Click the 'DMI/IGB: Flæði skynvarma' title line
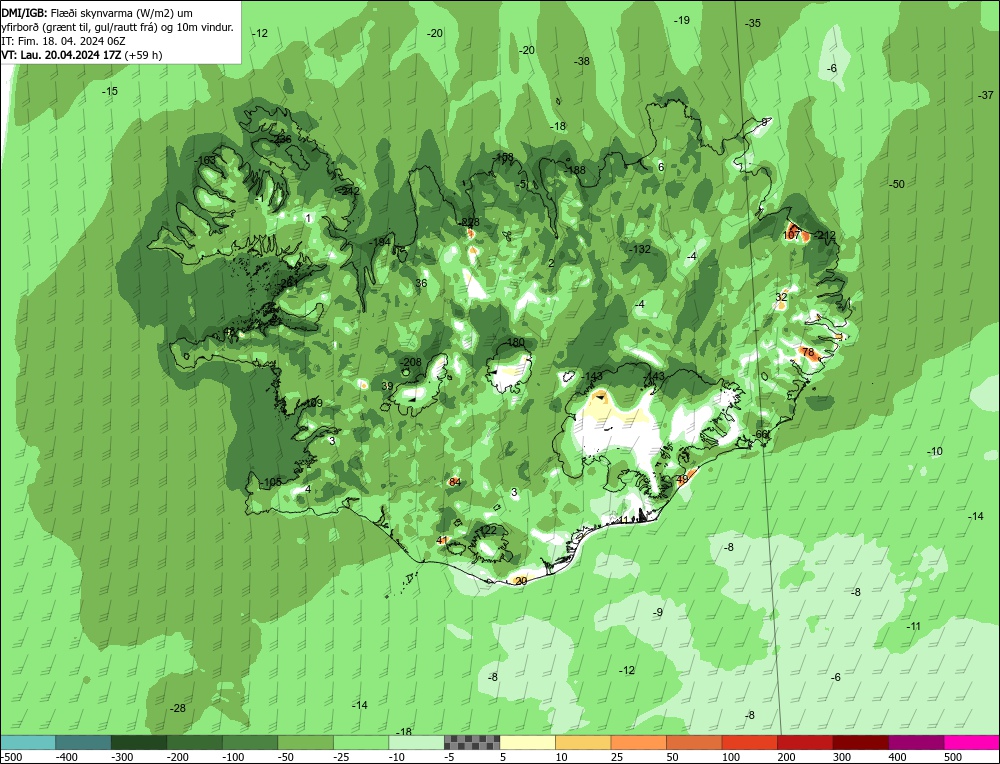 pos(97,13)
